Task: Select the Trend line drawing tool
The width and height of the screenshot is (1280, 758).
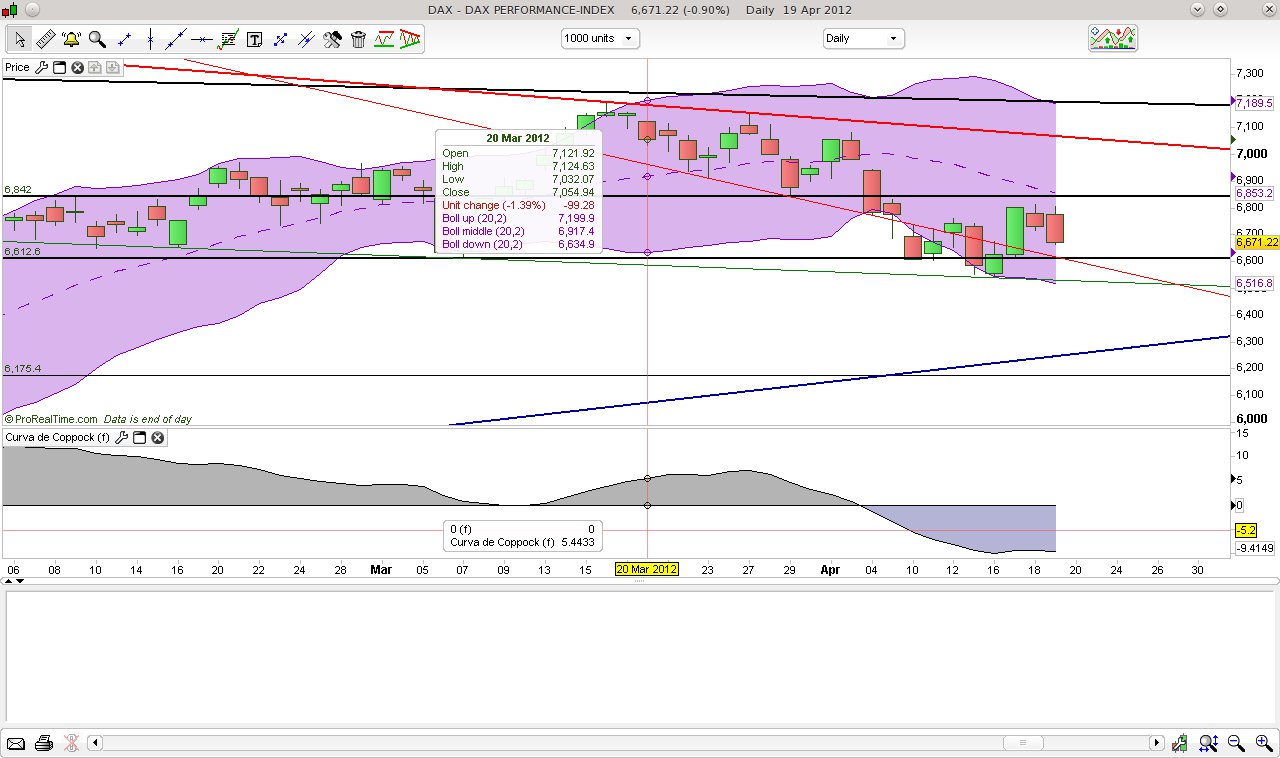Action: 177,40
